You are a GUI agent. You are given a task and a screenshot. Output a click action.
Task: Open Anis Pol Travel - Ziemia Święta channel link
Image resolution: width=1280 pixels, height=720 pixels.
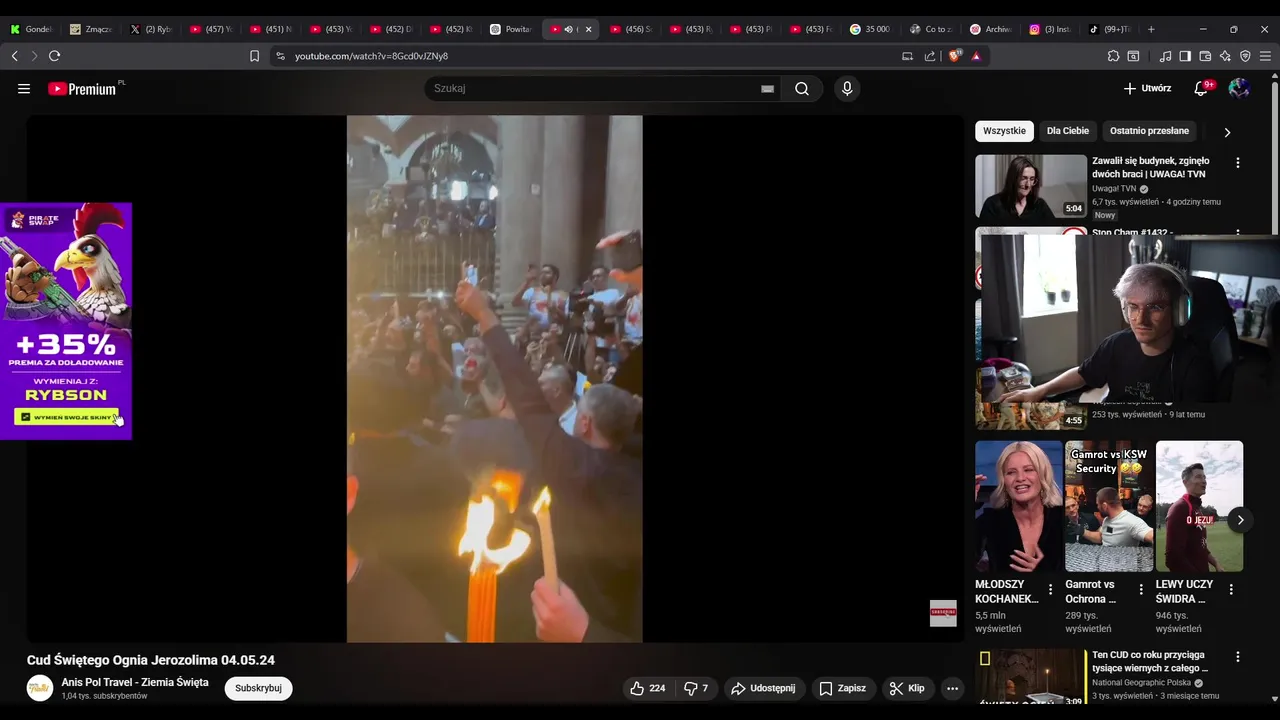click(135, 682)
